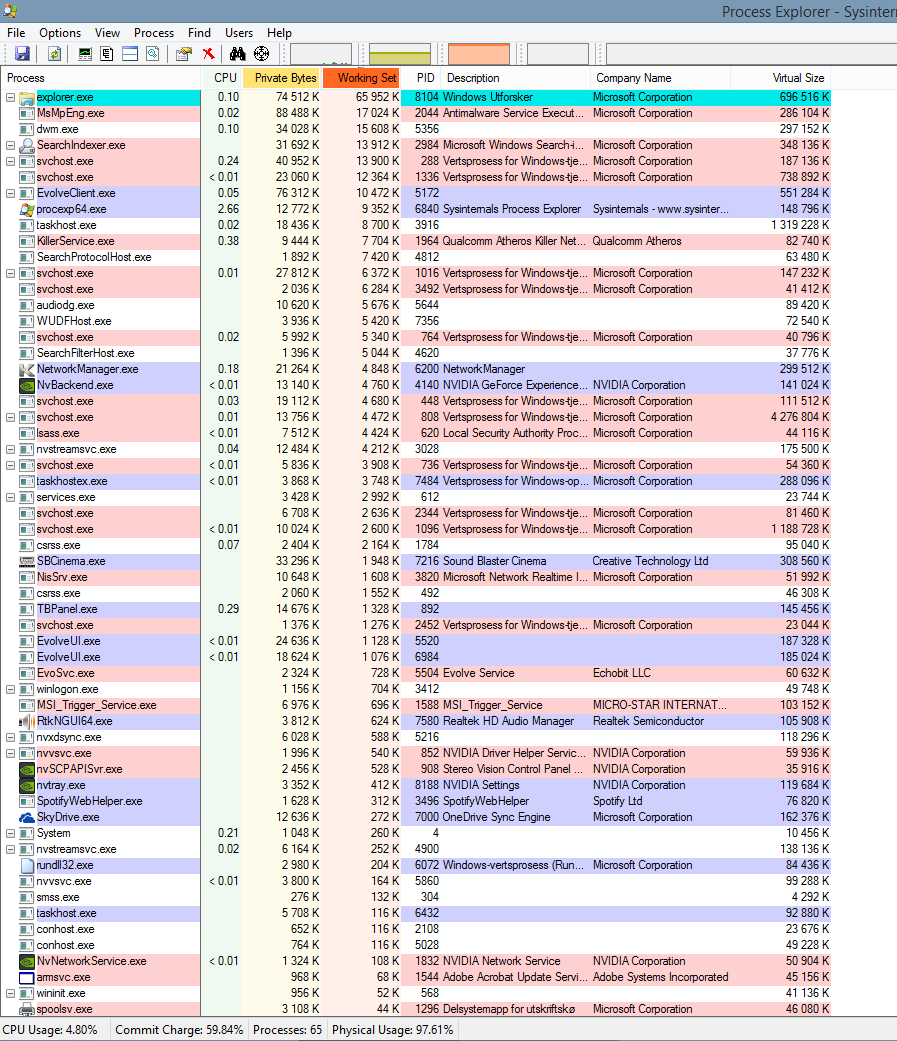
Task: Click the SearchIndexer.exe magnifier icon
Action: click(x=27, y=145)
